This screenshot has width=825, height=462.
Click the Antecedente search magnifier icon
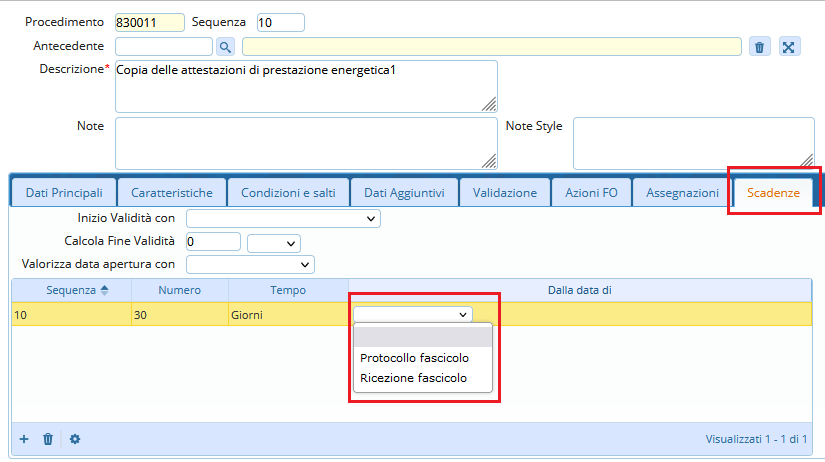tap(225, 46)
